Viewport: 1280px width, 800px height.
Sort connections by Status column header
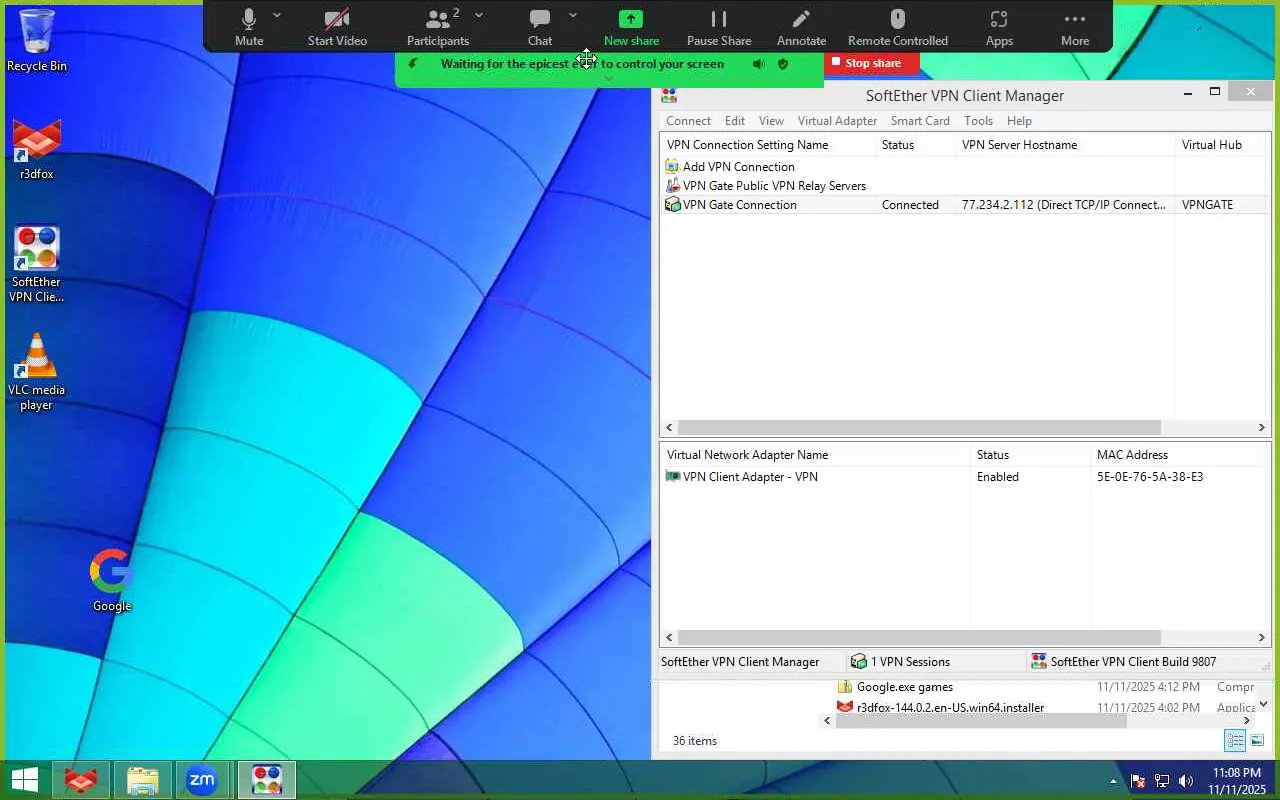click(x=914, y=145)
